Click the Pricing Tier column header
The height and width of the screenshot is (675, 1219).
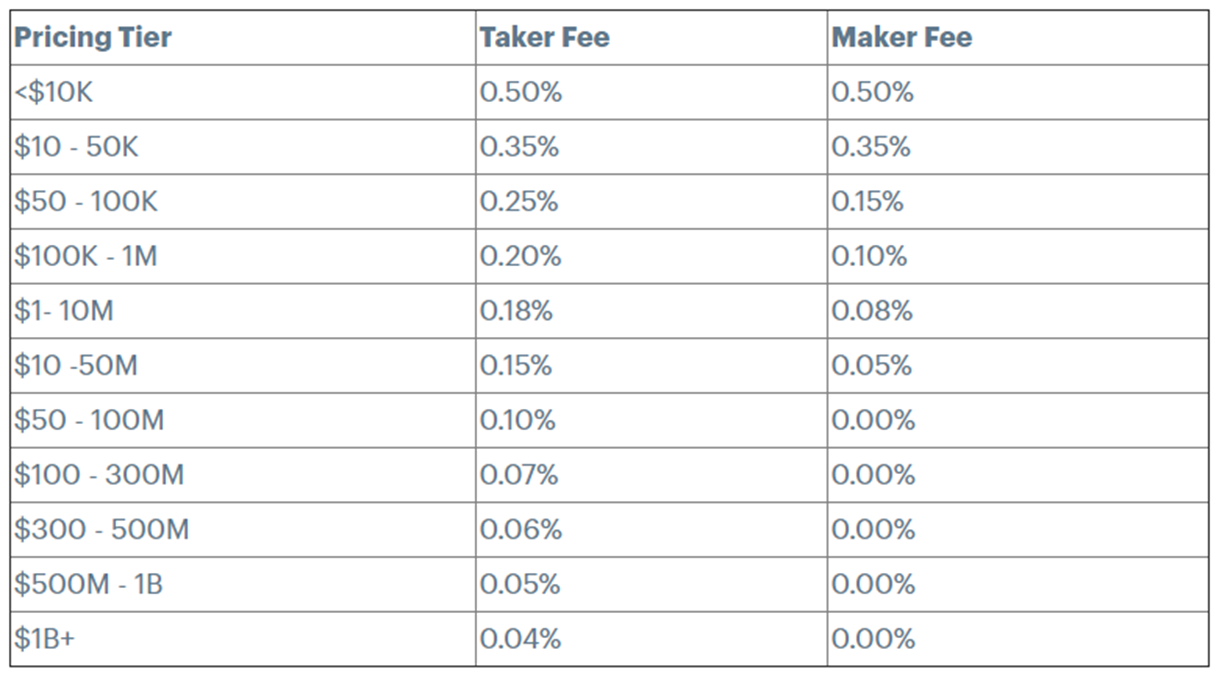pos(243,38)
